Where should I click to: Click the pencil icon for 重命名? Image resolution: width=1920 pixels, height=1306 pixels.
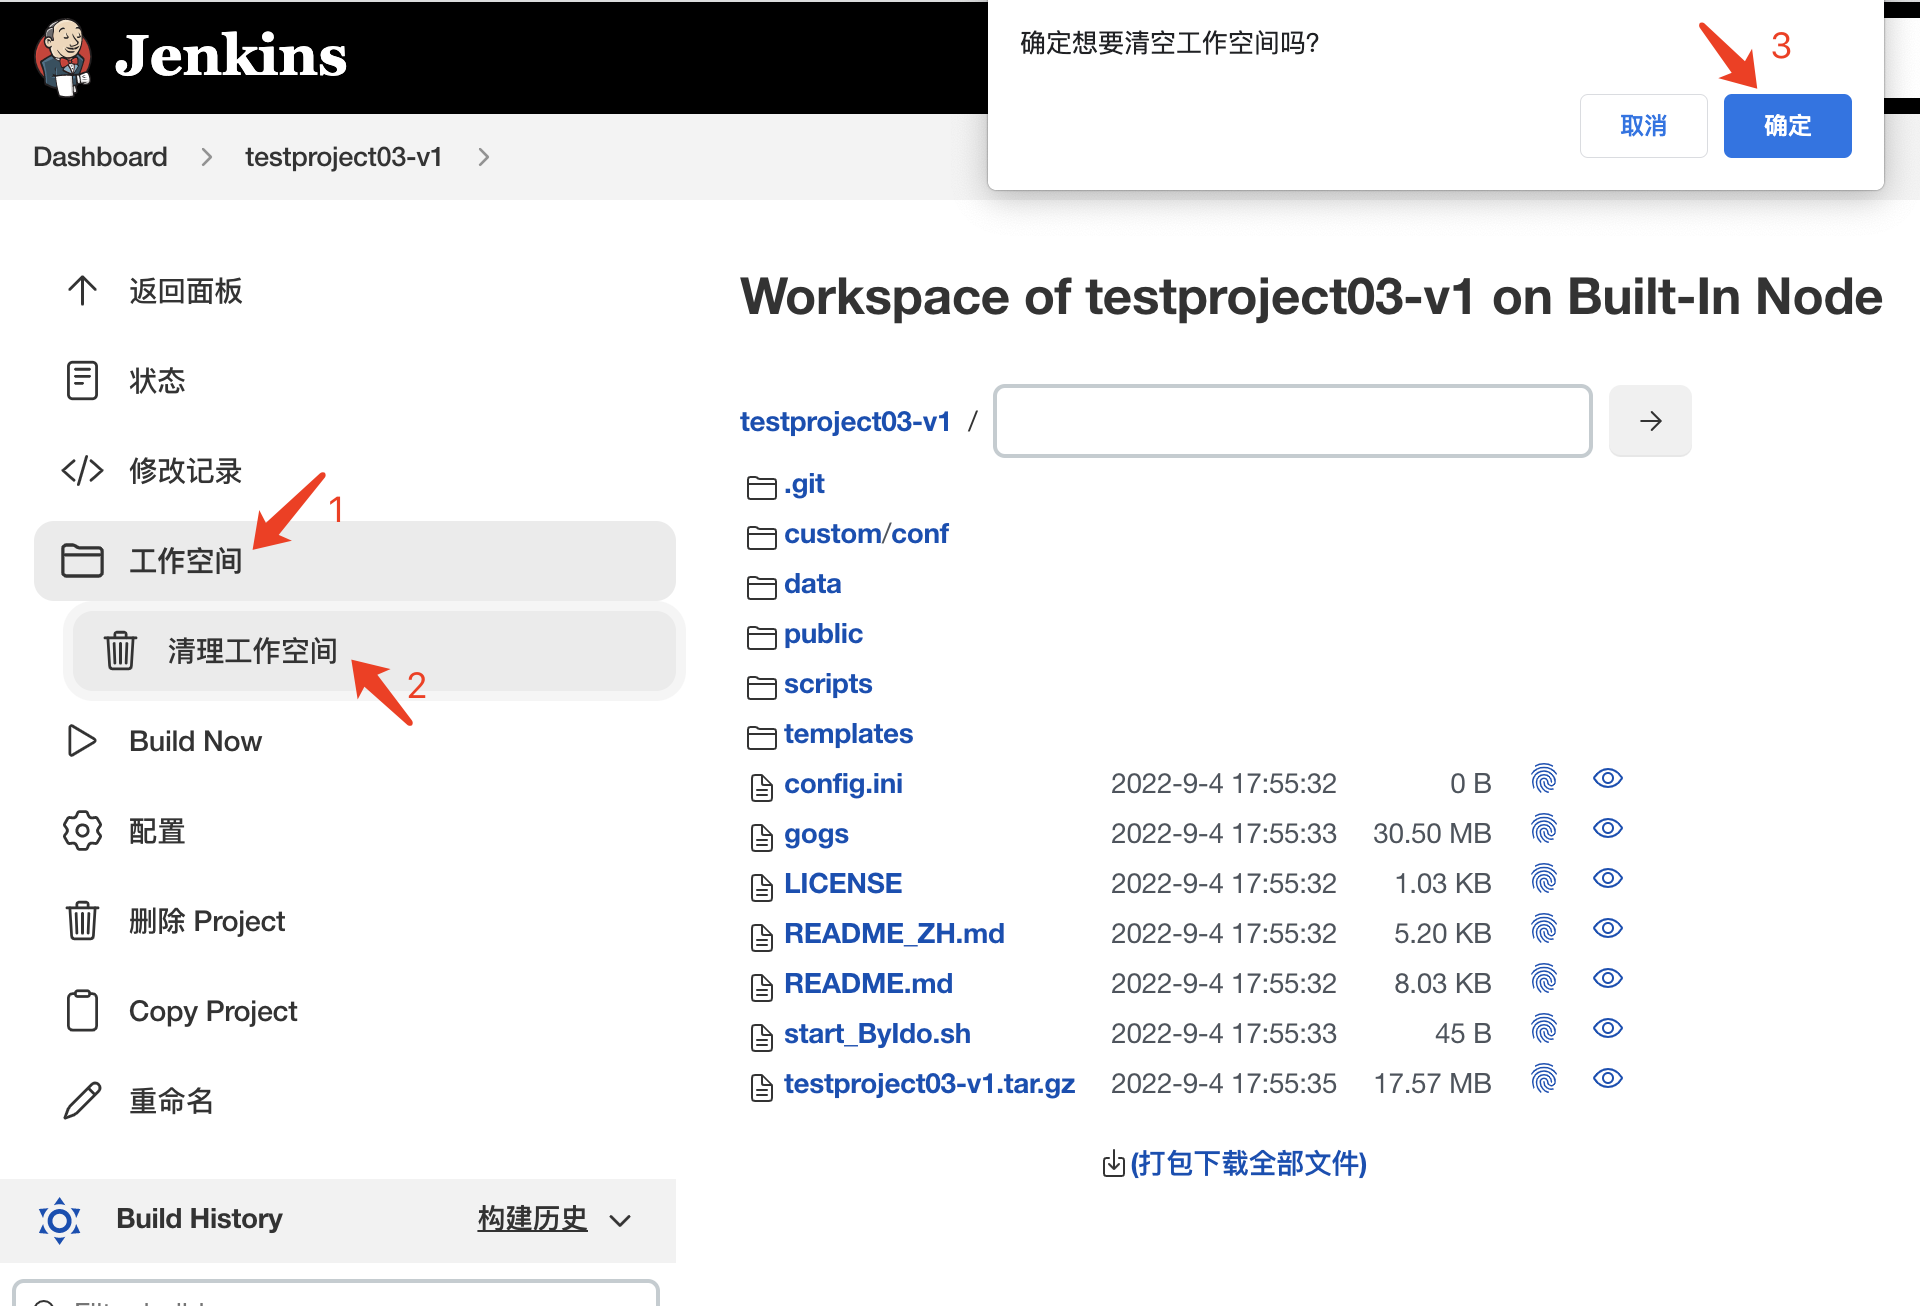tap(82, 1101)
